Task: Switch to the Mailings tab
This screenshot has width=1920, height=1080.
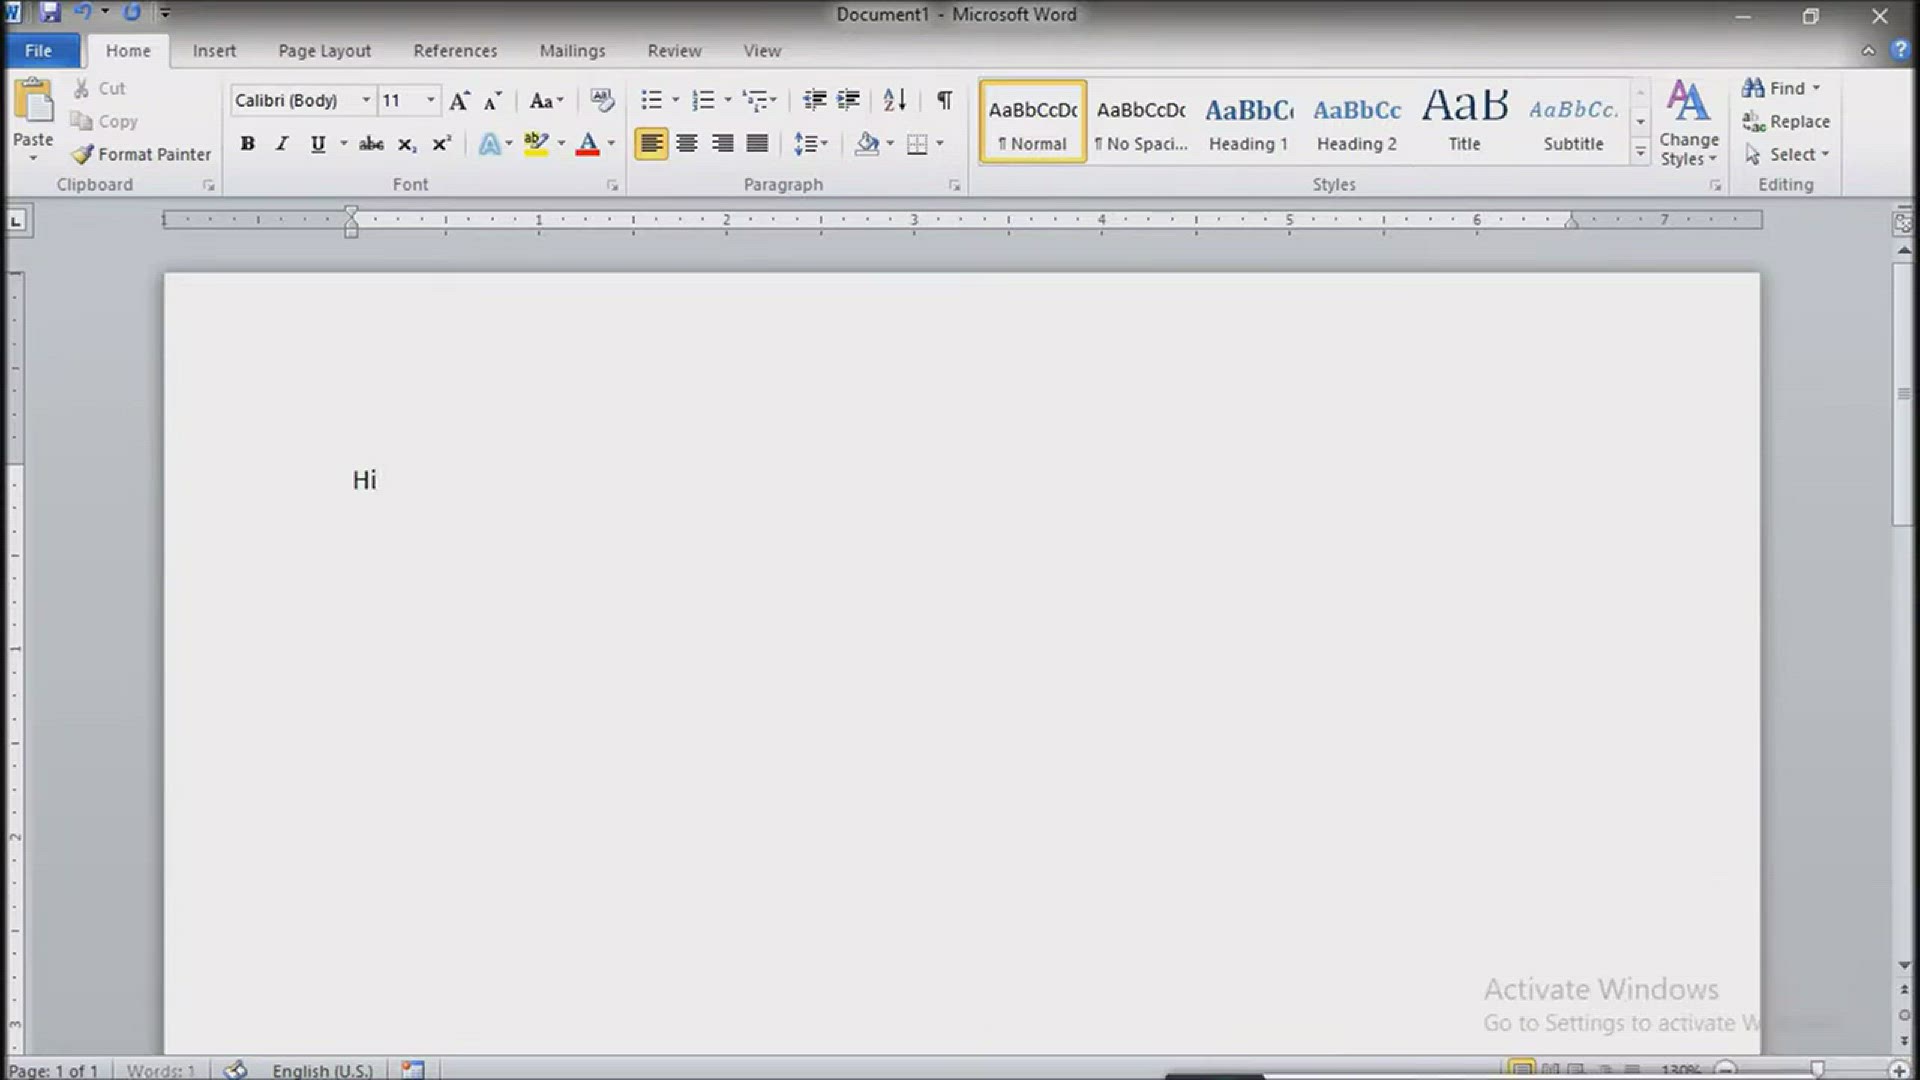Action: tap(572, 50)
